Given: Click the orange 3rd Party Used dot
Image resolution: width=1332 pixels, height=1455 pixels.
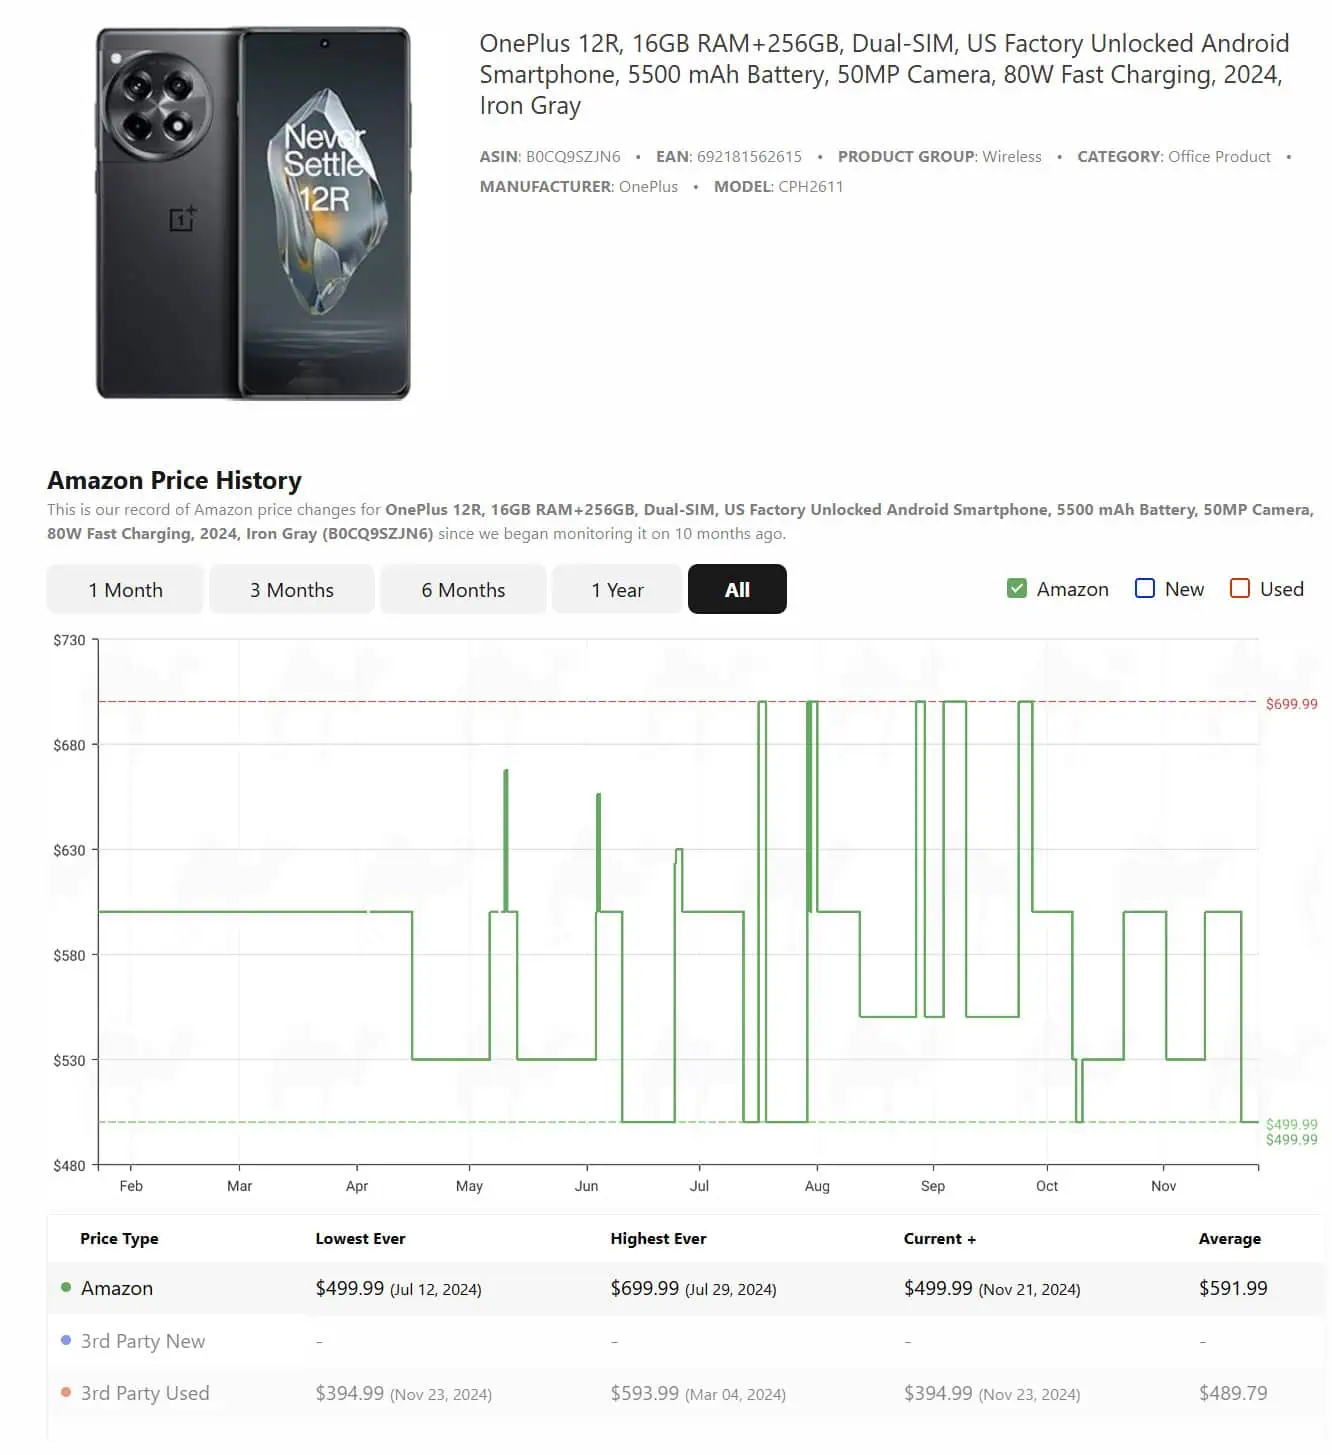Looking at the screenshot, I should [66, 1392].
